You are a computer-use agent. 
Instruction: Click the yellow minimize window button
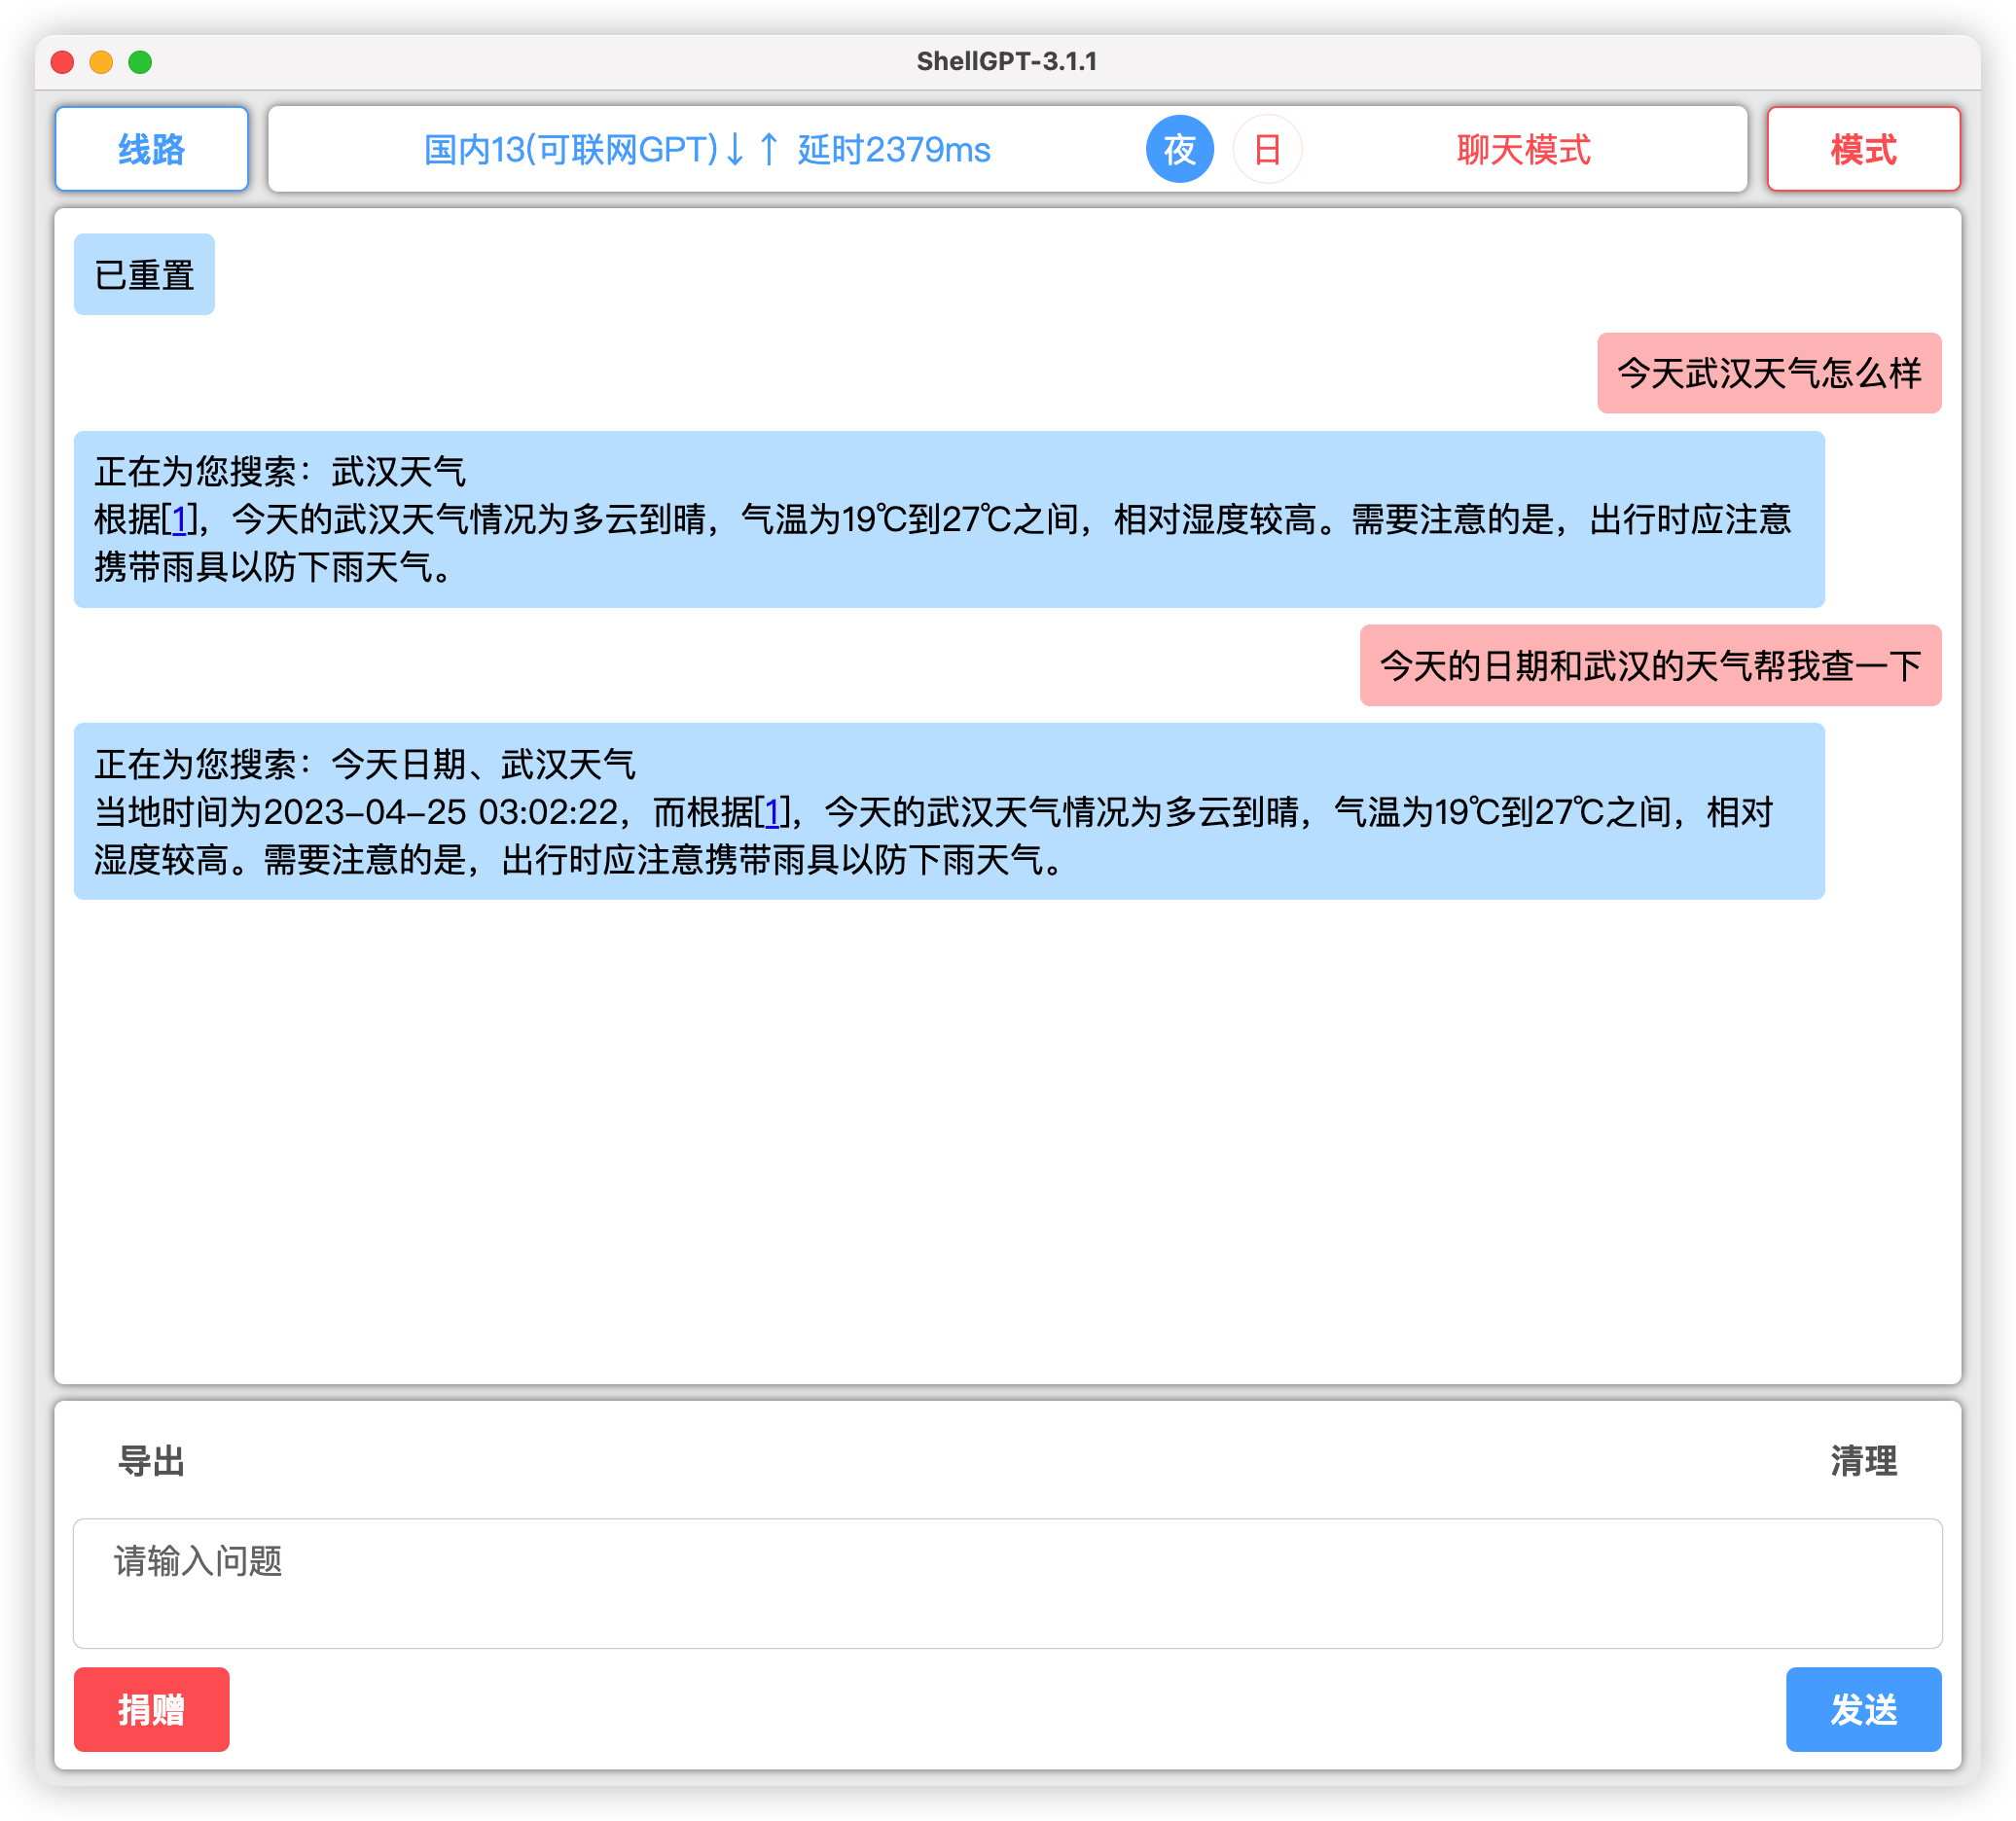tap(101, 62)
